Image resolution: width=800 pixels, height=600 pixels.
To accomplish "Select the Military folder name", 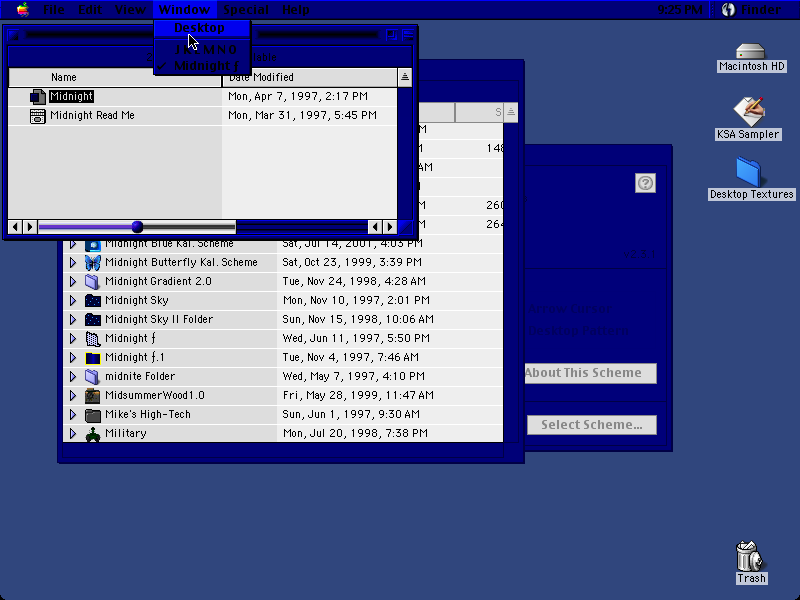I will (126, 434).
